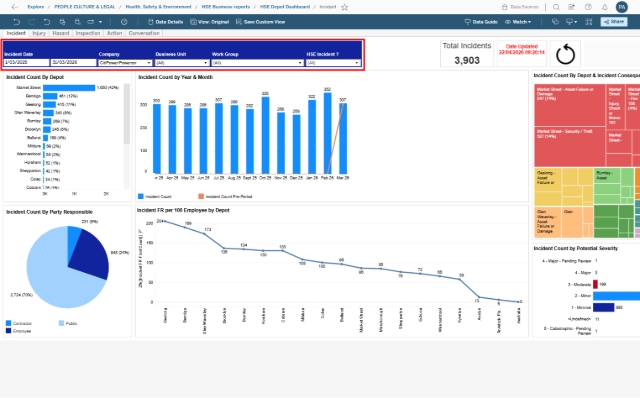Image resolution: width=640 pixels, height=398 pixels.
Task: Click the Redo toolbar icon
Action: point(32,22)
